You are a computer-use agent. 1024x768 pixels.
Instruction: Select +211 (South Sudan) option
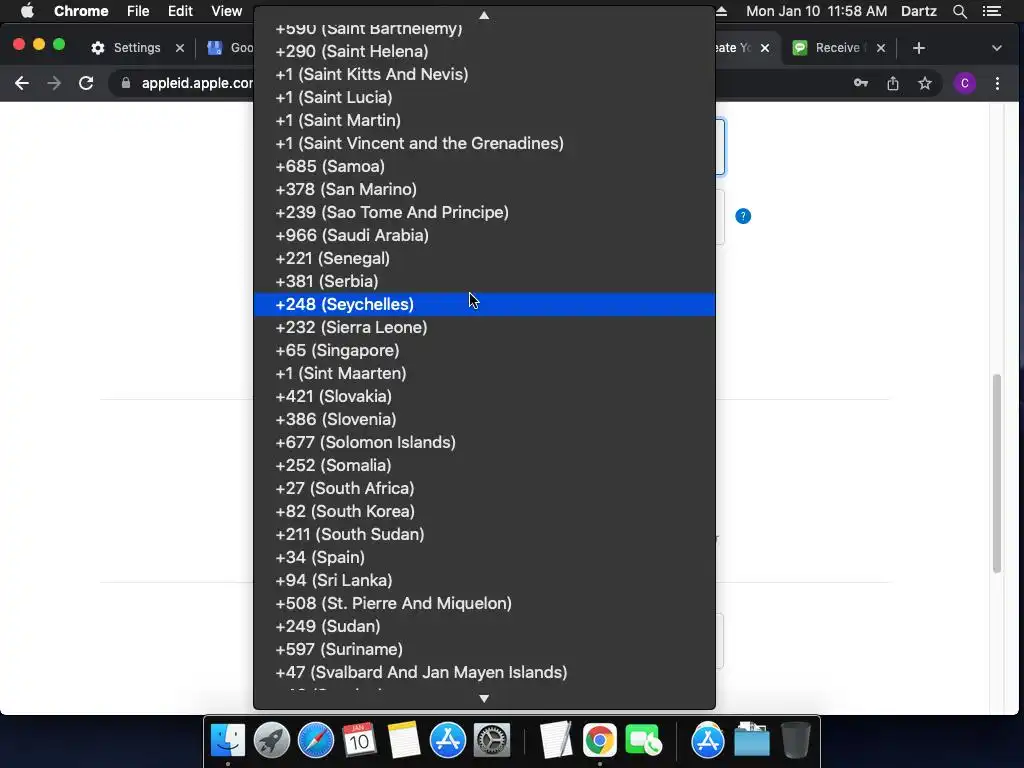coord(484,534)
